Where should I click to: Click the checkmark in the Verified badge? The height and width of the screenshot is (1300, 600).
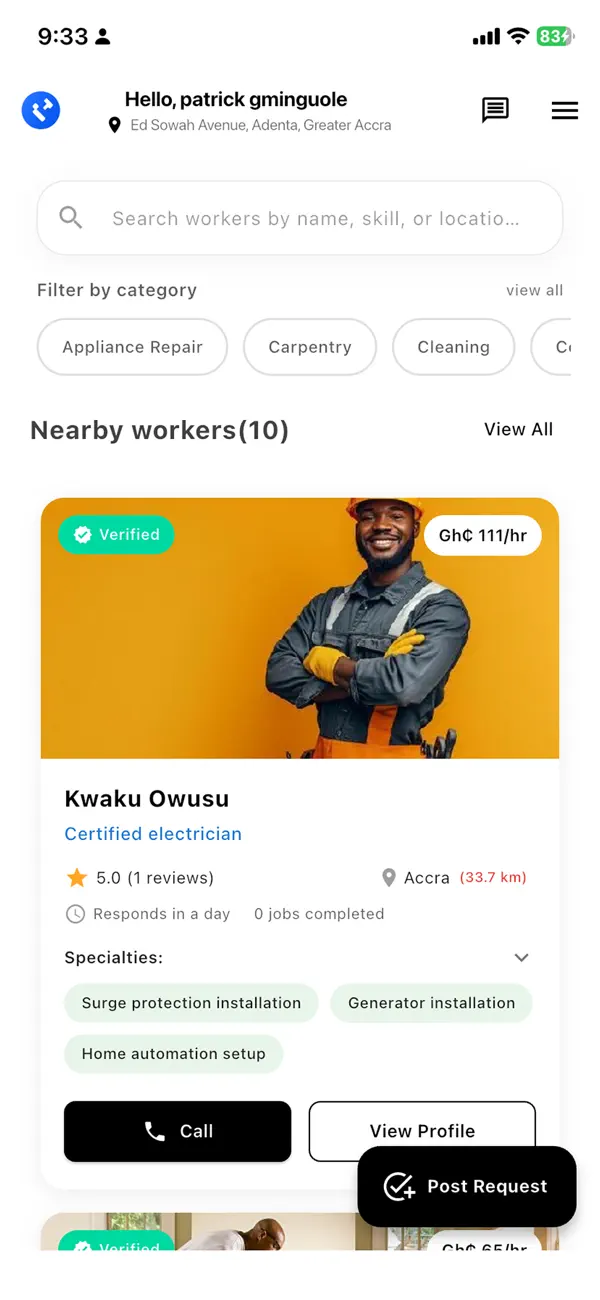83,534
